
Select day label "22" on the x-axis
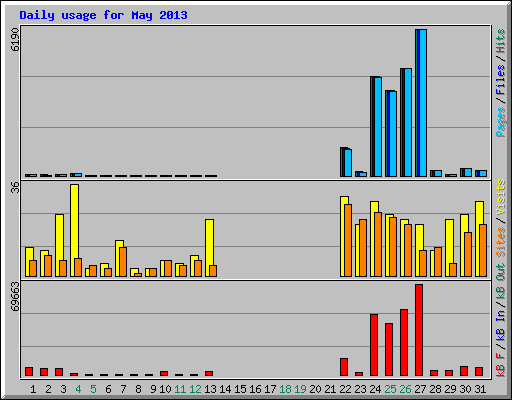(x=345, y=389)
